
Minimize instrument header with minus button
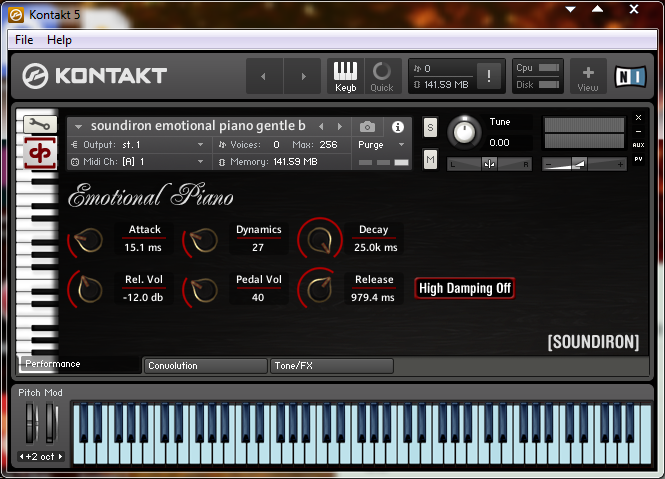[x=638, y=132]
